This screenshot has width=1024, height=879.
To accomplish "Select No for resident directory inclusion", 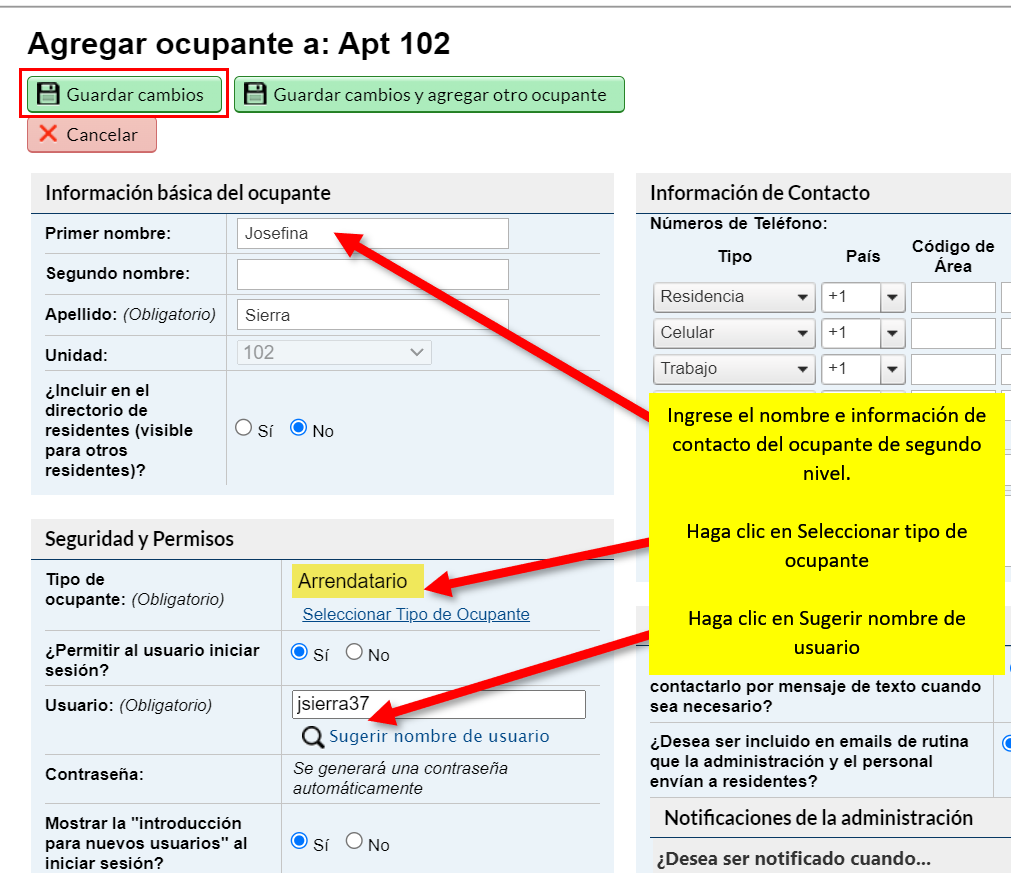I will [298, 428].
